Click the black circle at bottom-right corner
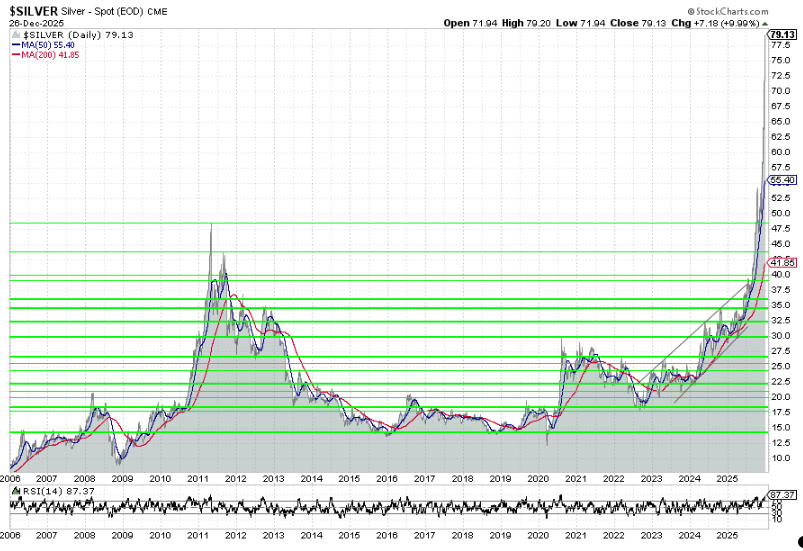The image size is (803, 551). (799, 541)
